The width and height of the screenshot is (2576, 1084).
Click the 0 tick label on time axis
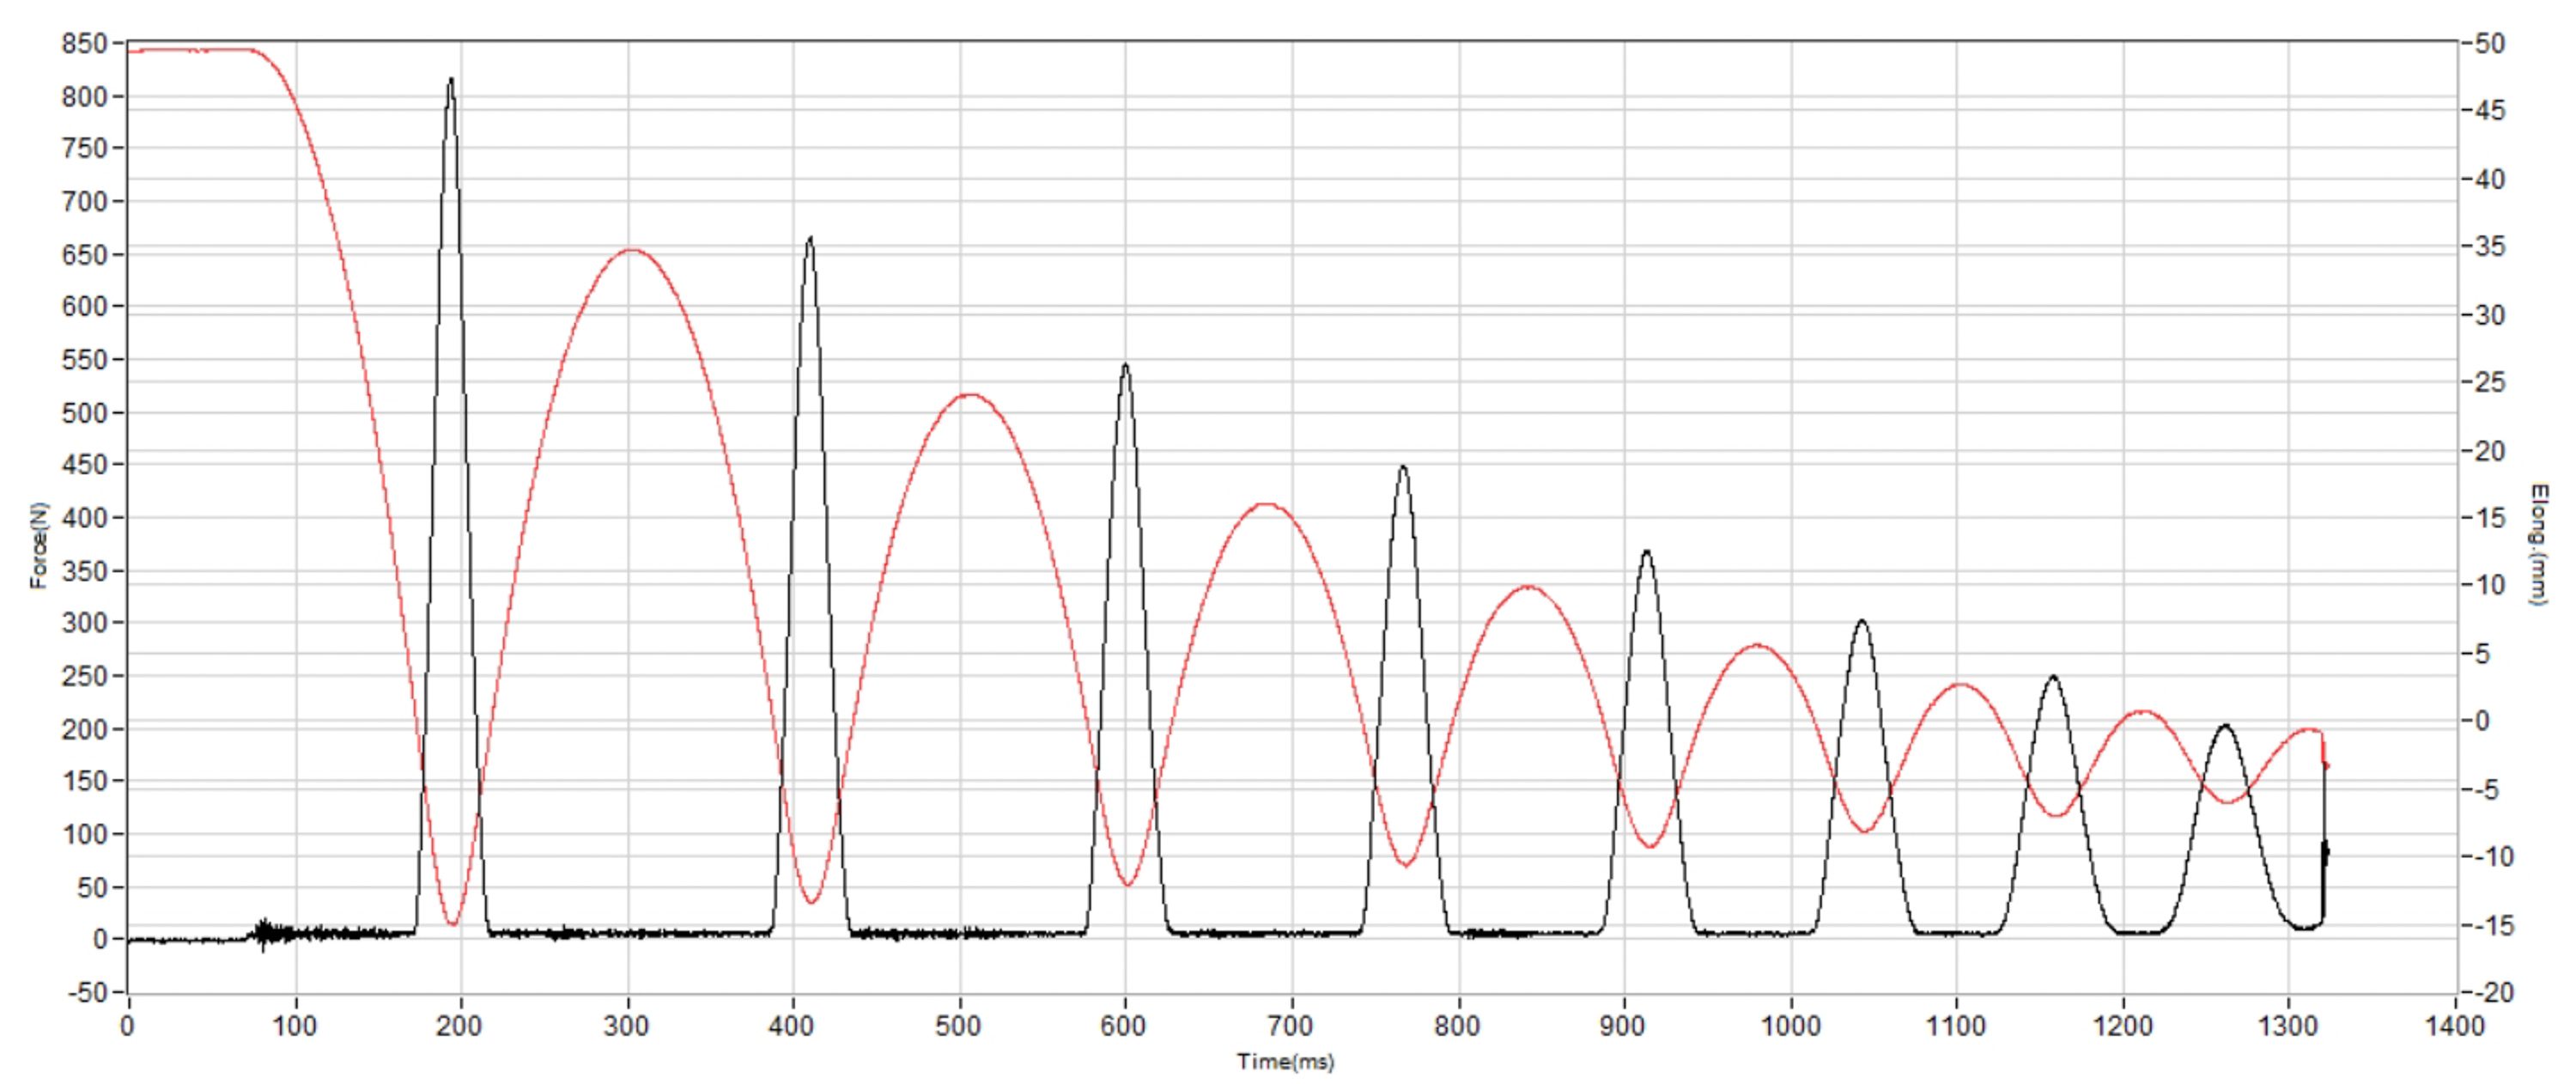click(x=127, y=1027)
